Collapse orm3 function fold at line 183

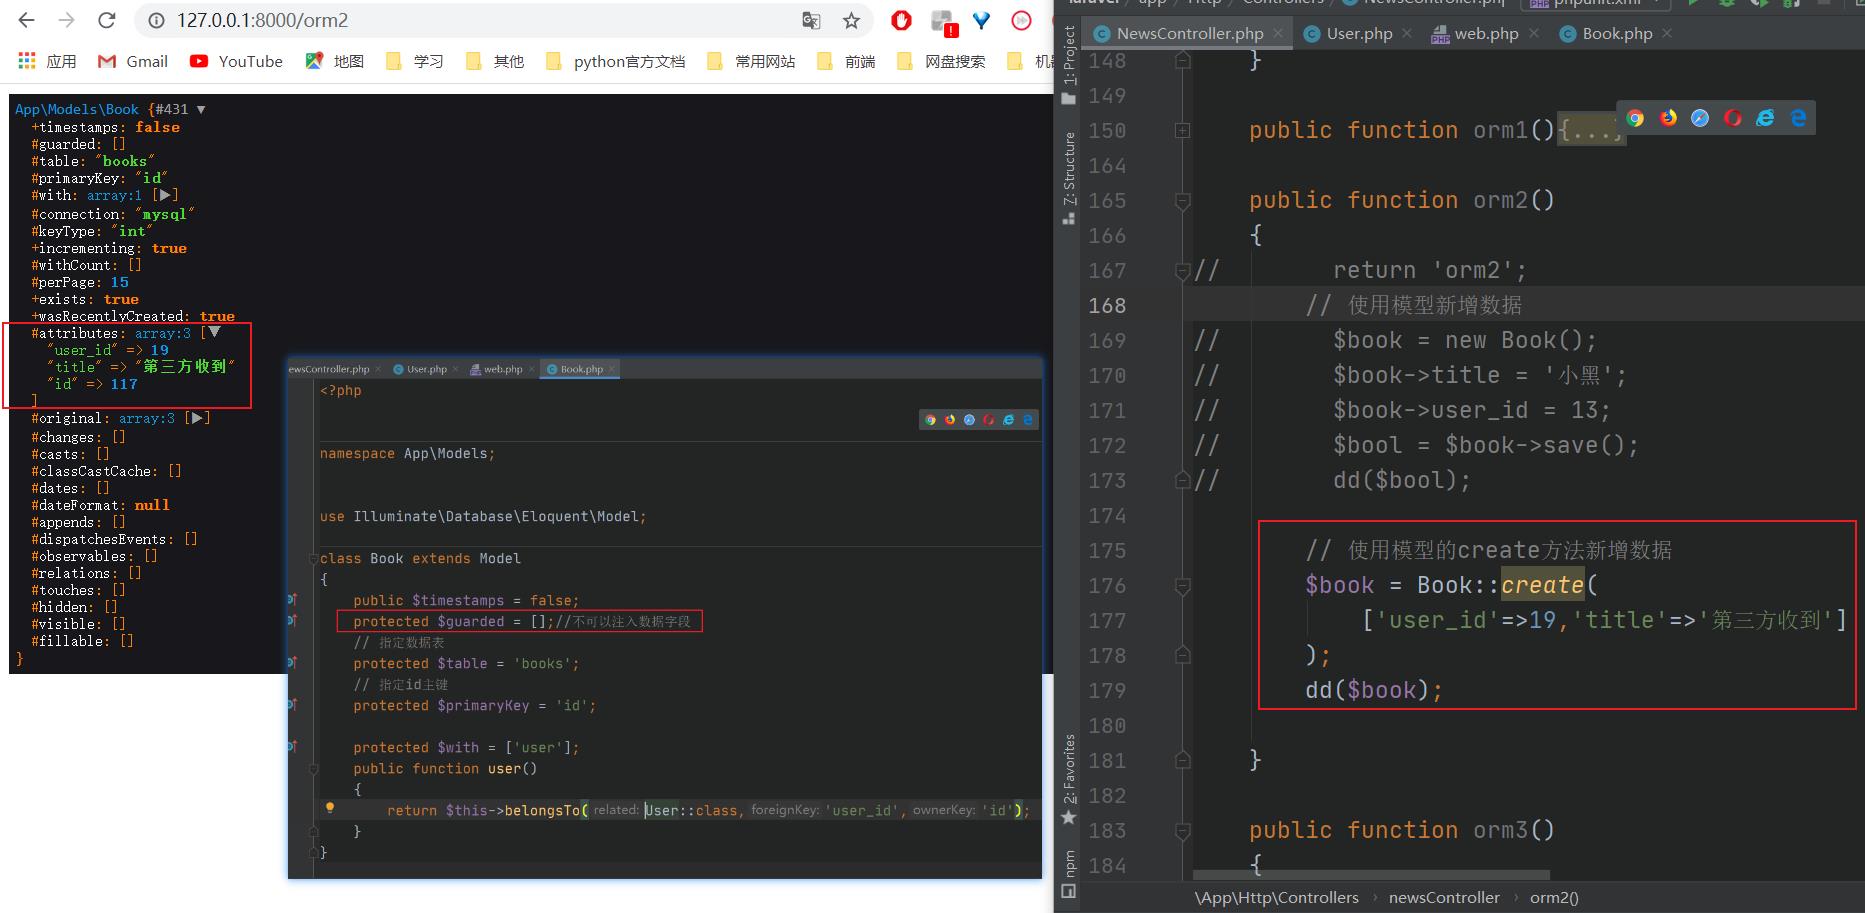pos(1183,831)
